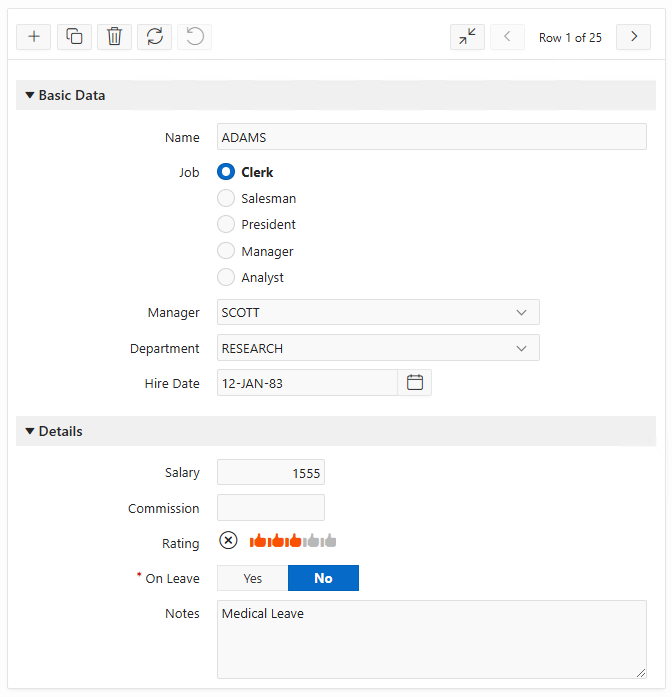Set On Leave to Yes
This screenshot has height=697, width=672.
click(252, 578)
